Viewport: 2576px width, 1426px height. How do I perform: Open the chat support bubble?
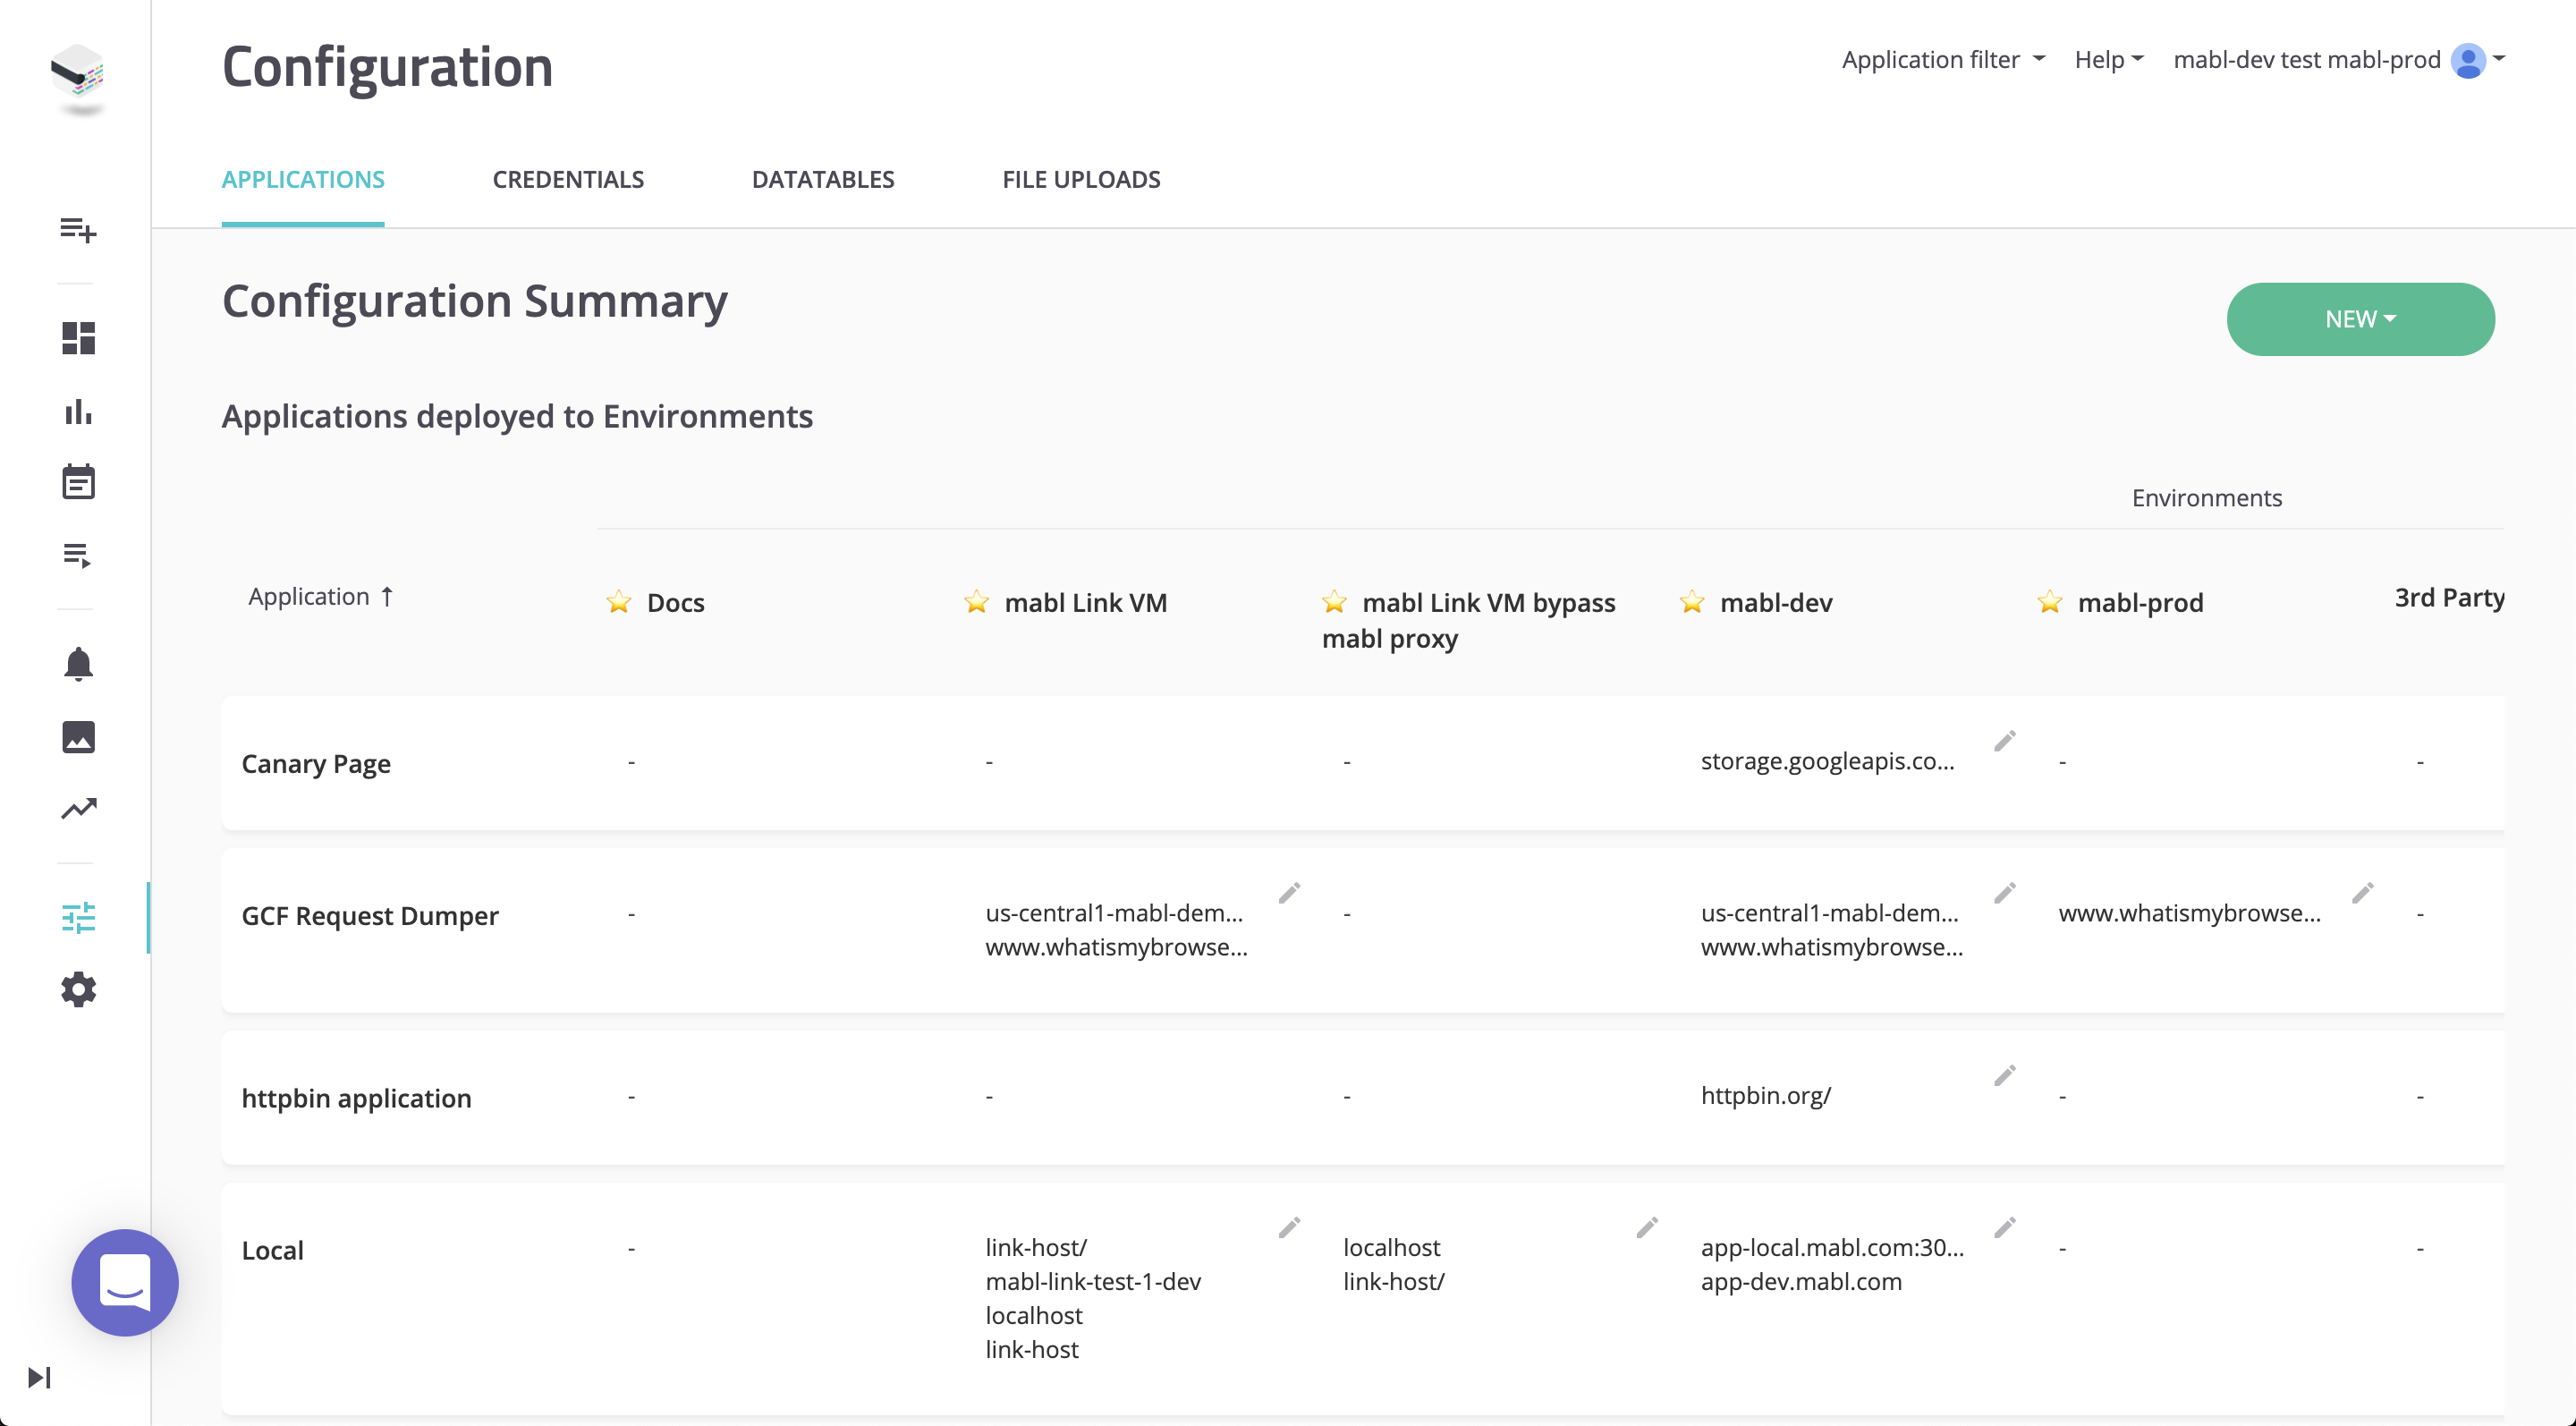click(x=125, y=1282)
